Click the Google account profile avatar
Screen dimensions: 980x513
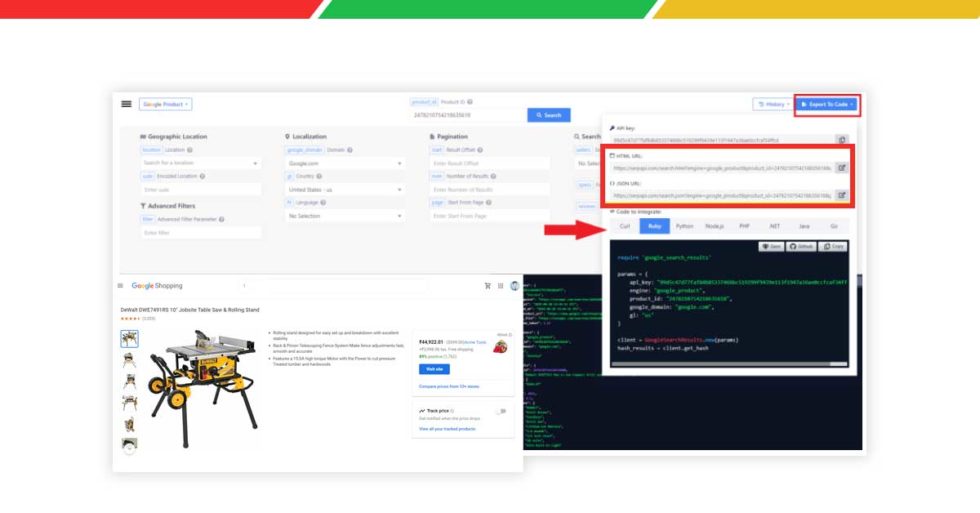pos(515,286)
